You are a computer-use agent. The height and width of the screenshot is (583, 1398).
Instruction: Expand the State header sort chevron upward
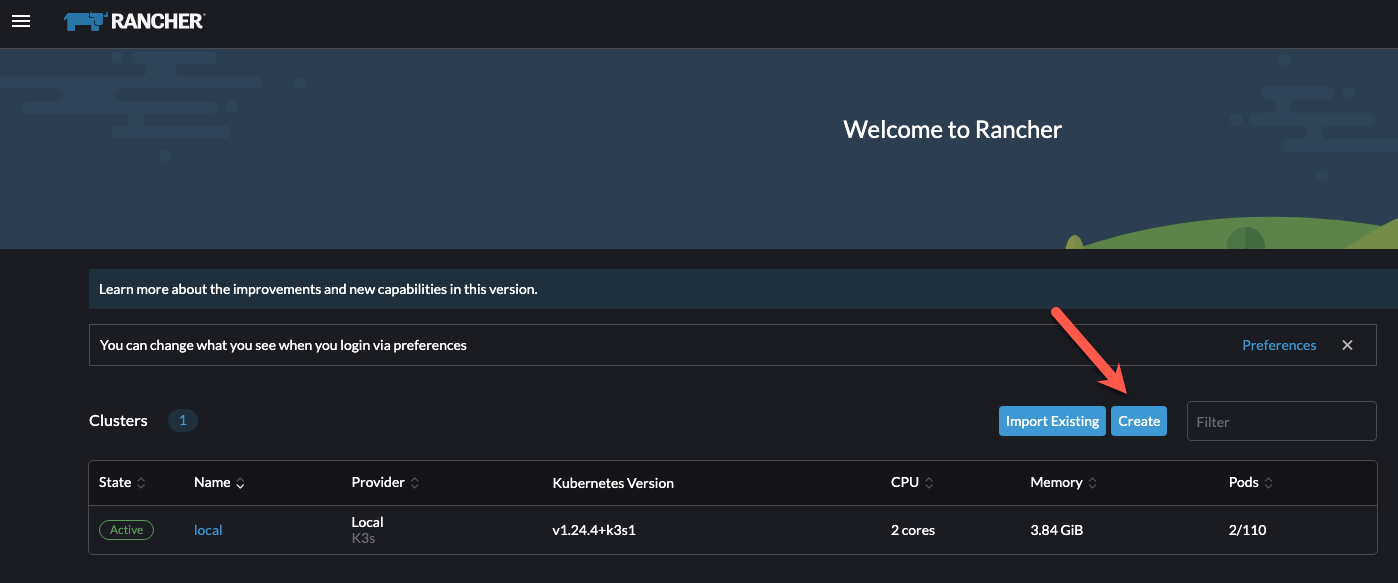141,479
